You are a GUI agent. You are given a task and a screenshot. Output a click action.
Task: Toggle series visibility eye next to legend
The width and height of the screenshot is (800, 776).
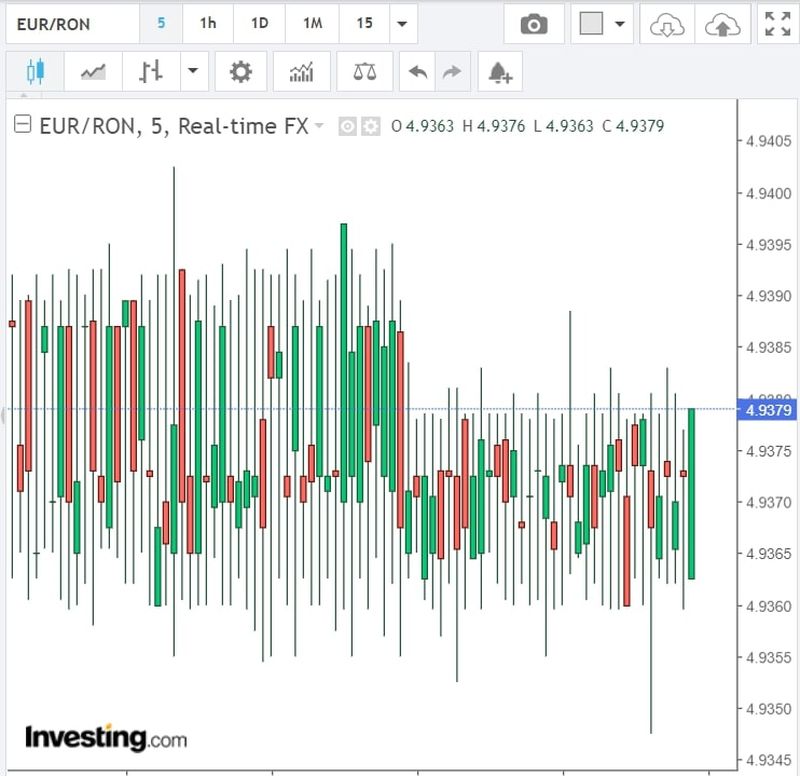click(348, 126)
